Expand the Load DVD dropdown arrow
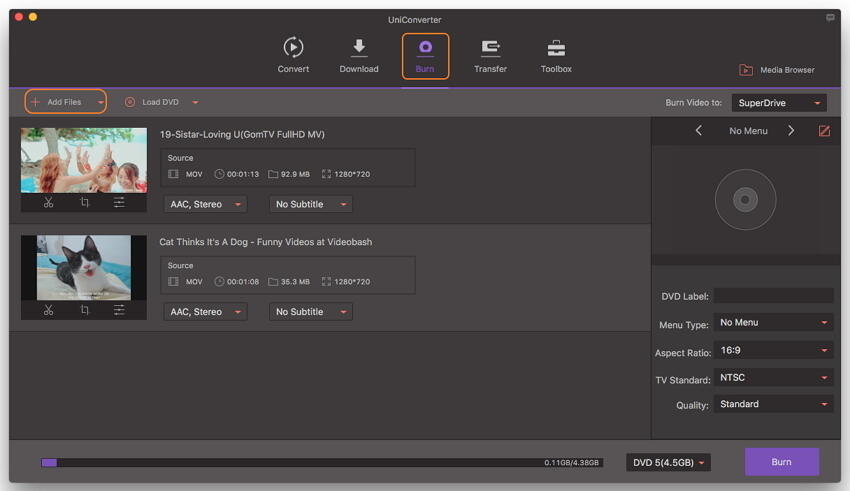Image resolution: width=850 pixels, height=491 pixels. [195, 102]
